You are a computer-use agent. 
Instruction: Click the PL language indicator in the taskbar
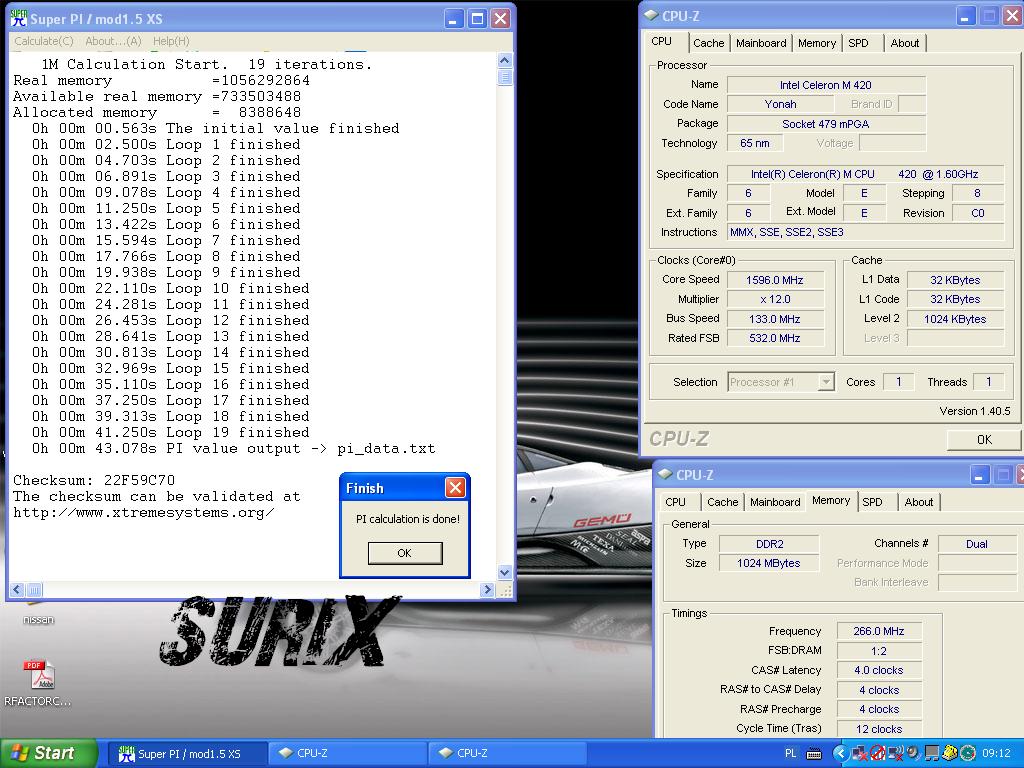coord(790,754)
